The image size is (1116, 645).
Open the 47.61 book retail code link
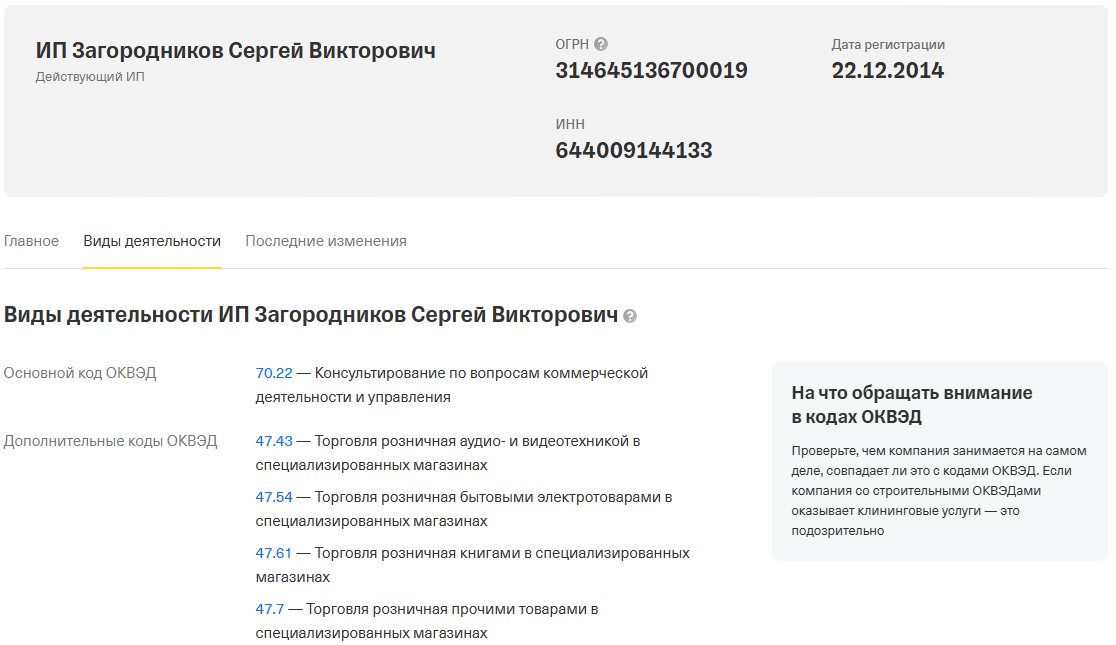coord(274,553)
